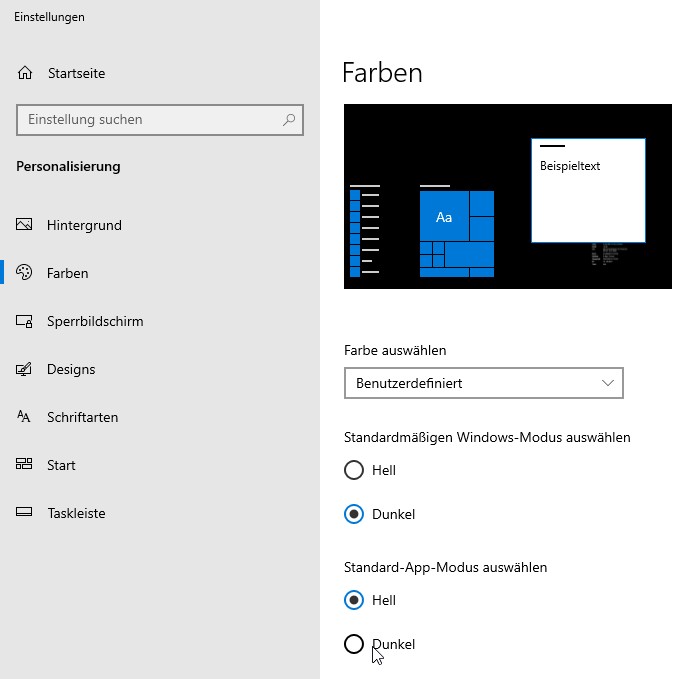The width and height of the screenshot is (677, 679).
Task: Click the Start tiles icon
Action: (25, 465)
